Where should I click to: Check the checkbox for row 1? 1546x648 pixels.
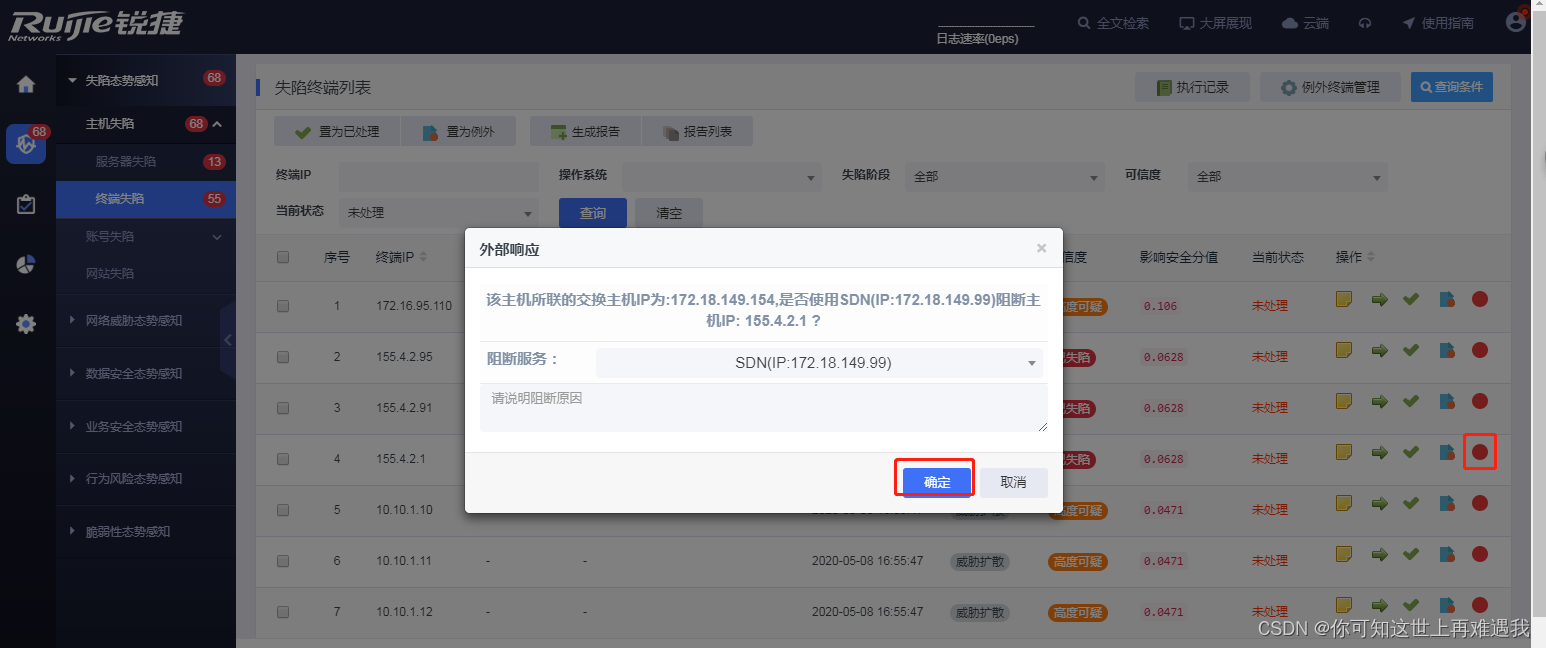283,306
